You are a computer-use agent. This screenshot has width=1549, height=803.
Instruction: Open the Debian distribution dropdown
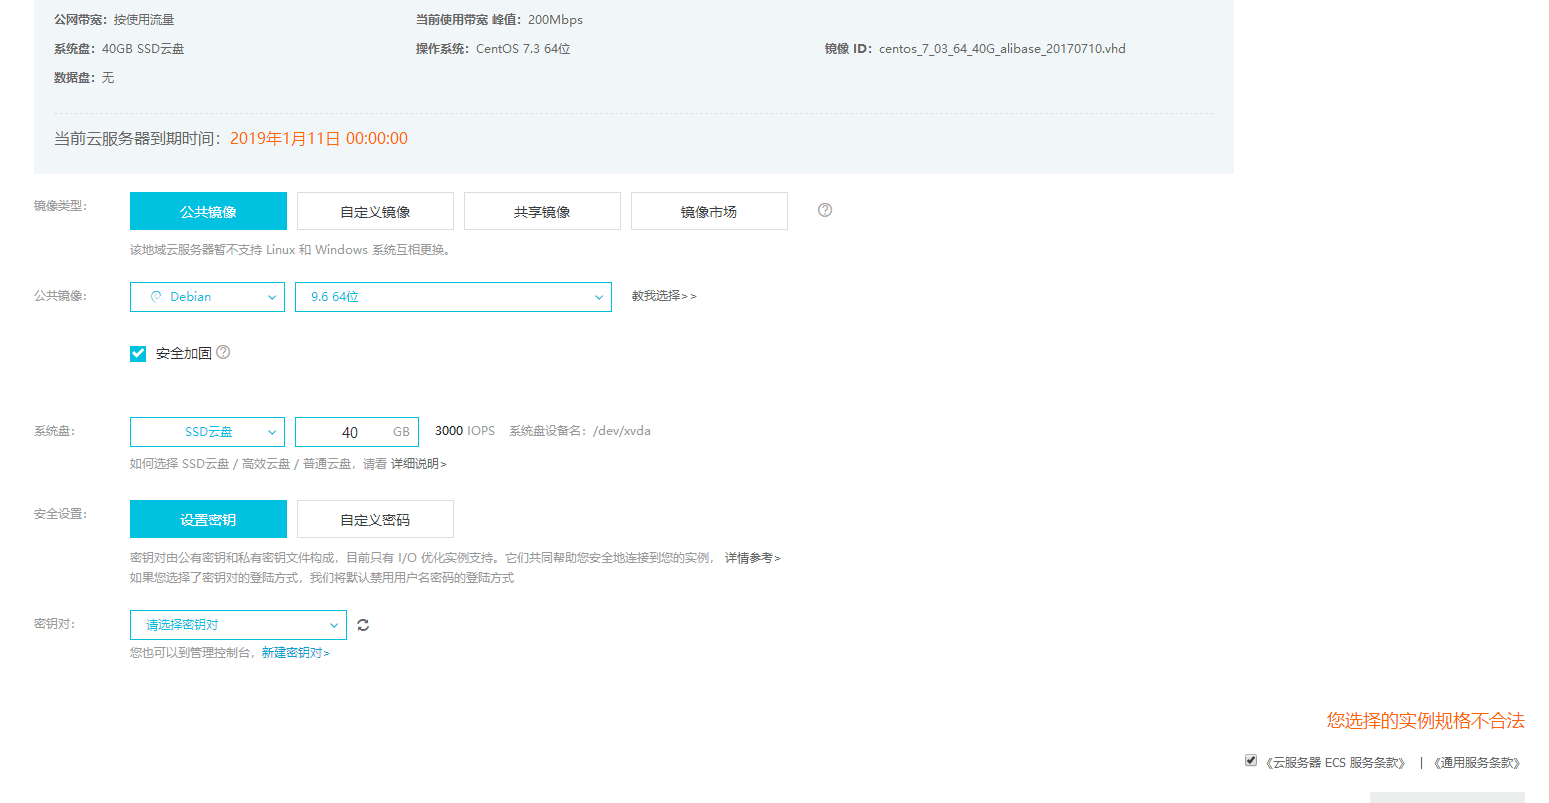tap(208, 297)
